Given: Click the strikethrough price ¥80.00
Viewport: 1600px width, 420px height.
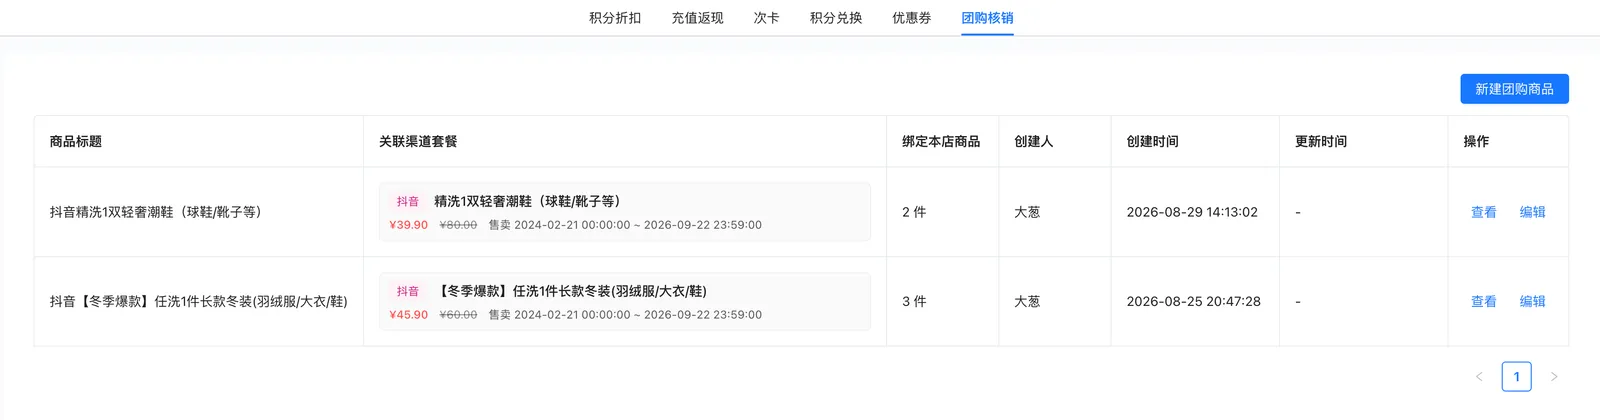Looking at the screenshot, I should [458, 225].
